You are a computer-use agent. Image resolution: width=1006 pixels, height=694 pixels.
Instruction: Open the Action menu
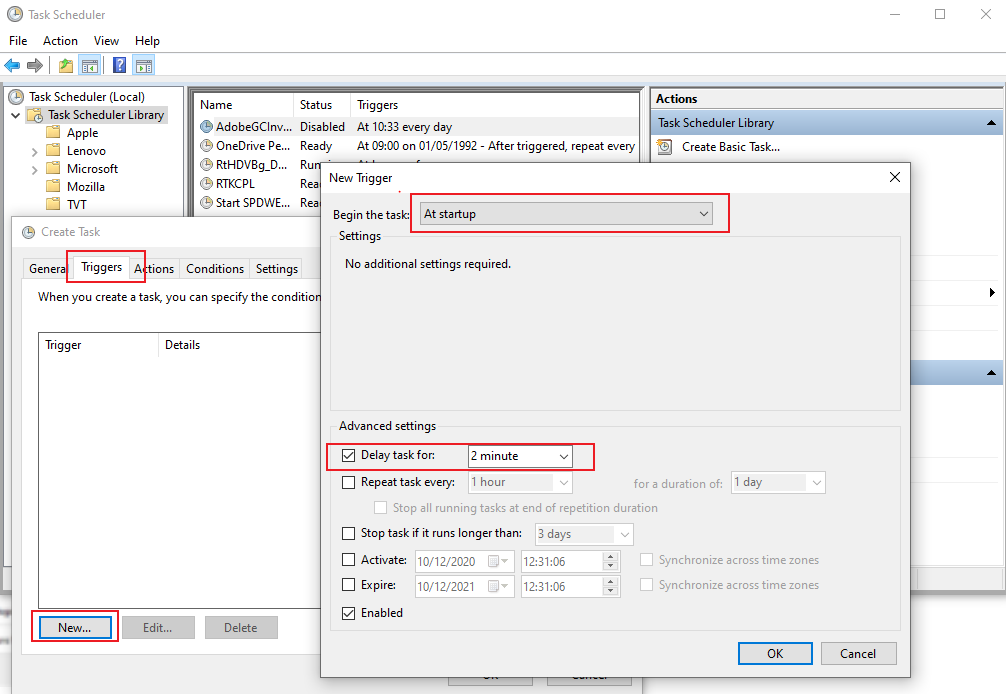60,41
